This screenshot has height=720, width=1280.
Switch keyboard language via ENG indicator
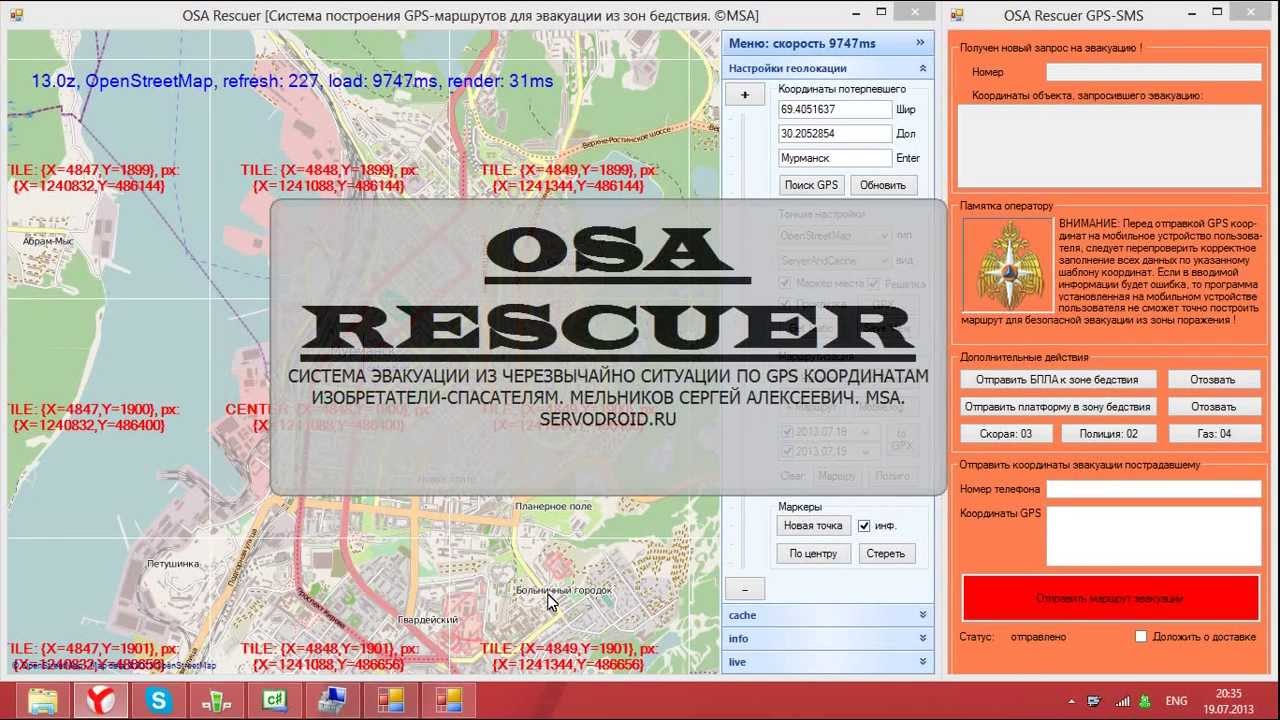pyautogui.click(x=1176, y=701)
